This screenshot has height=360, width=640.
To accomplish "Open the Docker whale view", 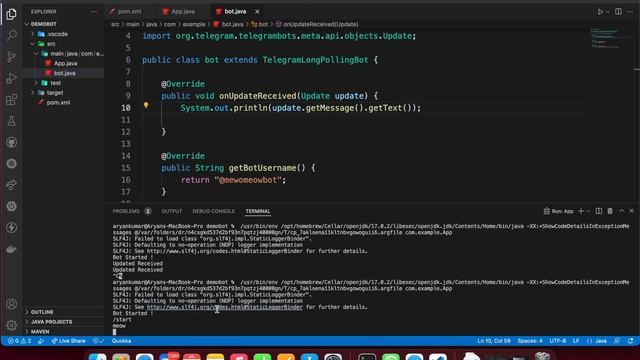I will 11,249.
